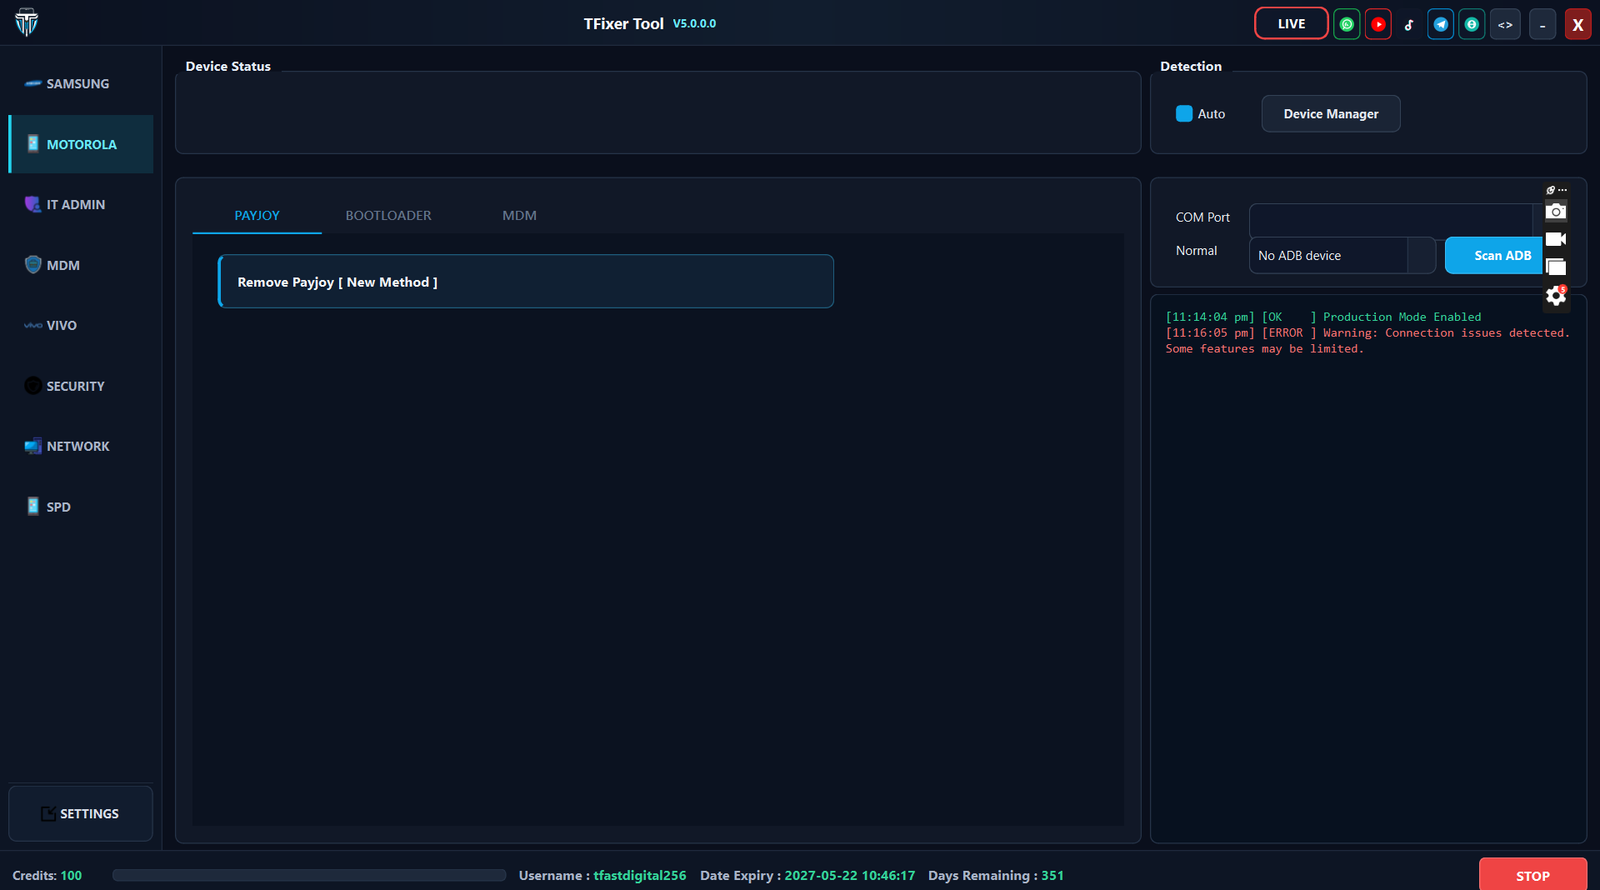1600x890 pixels.
Task: Click the TFixer shield logo
Action: coord(27,22)
